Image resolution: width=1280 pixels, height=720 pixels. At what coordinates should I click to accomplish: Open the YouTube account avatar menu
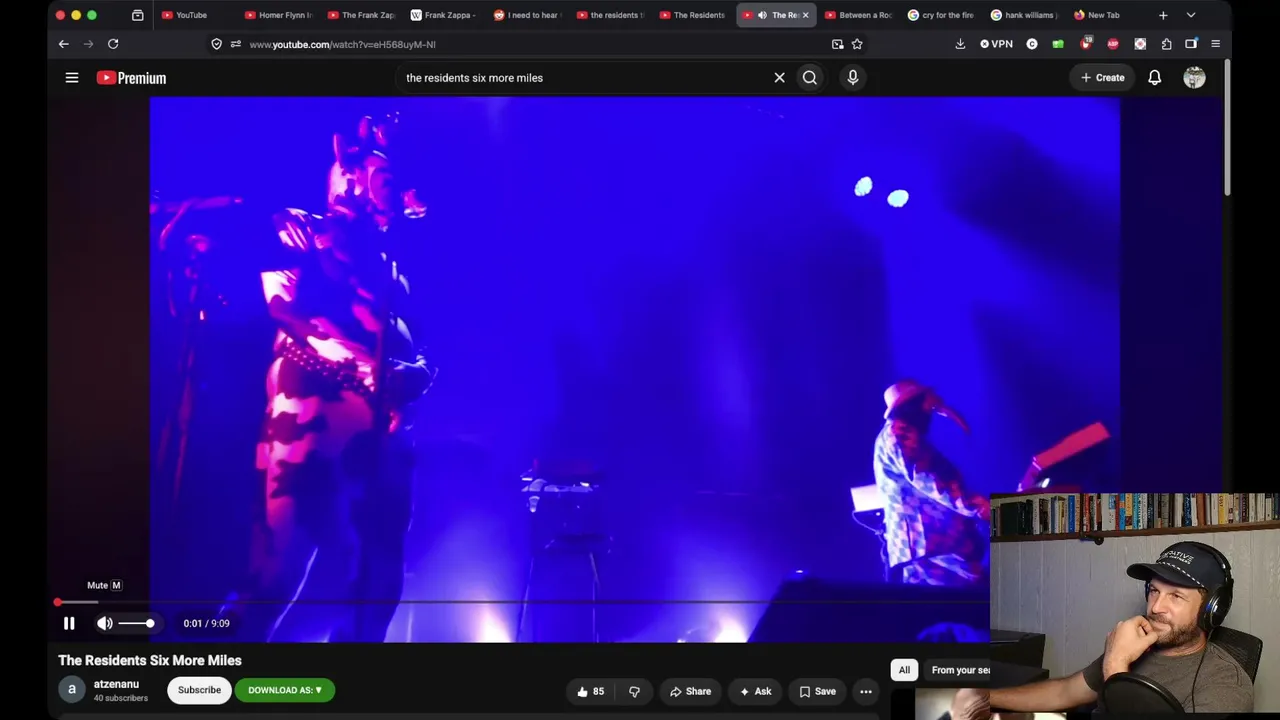[1195, 77]
